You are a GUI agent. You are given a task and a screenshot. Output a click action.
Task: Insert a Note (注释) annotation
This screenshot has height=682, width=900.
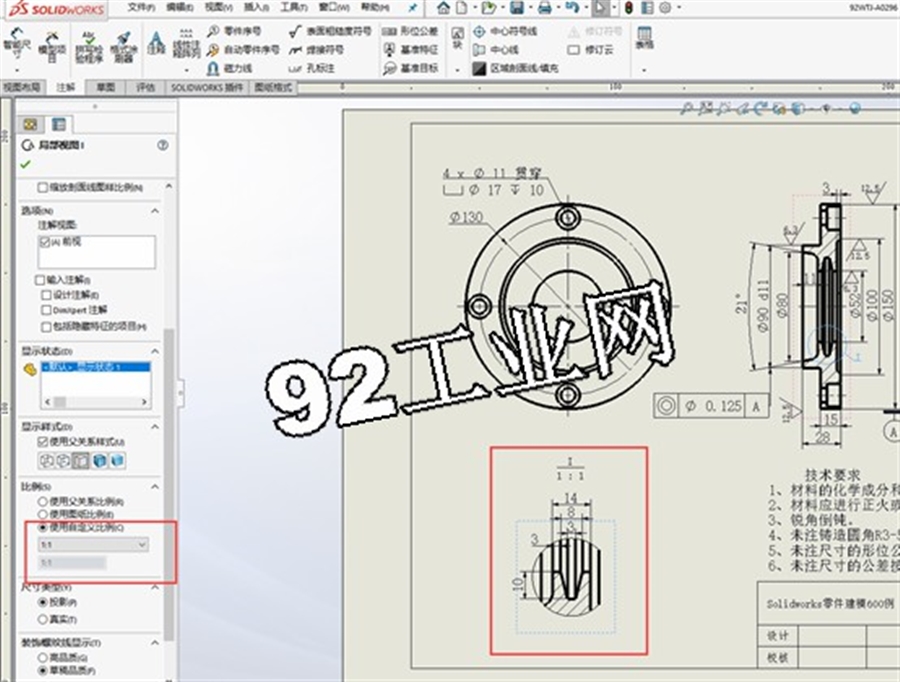156,44
